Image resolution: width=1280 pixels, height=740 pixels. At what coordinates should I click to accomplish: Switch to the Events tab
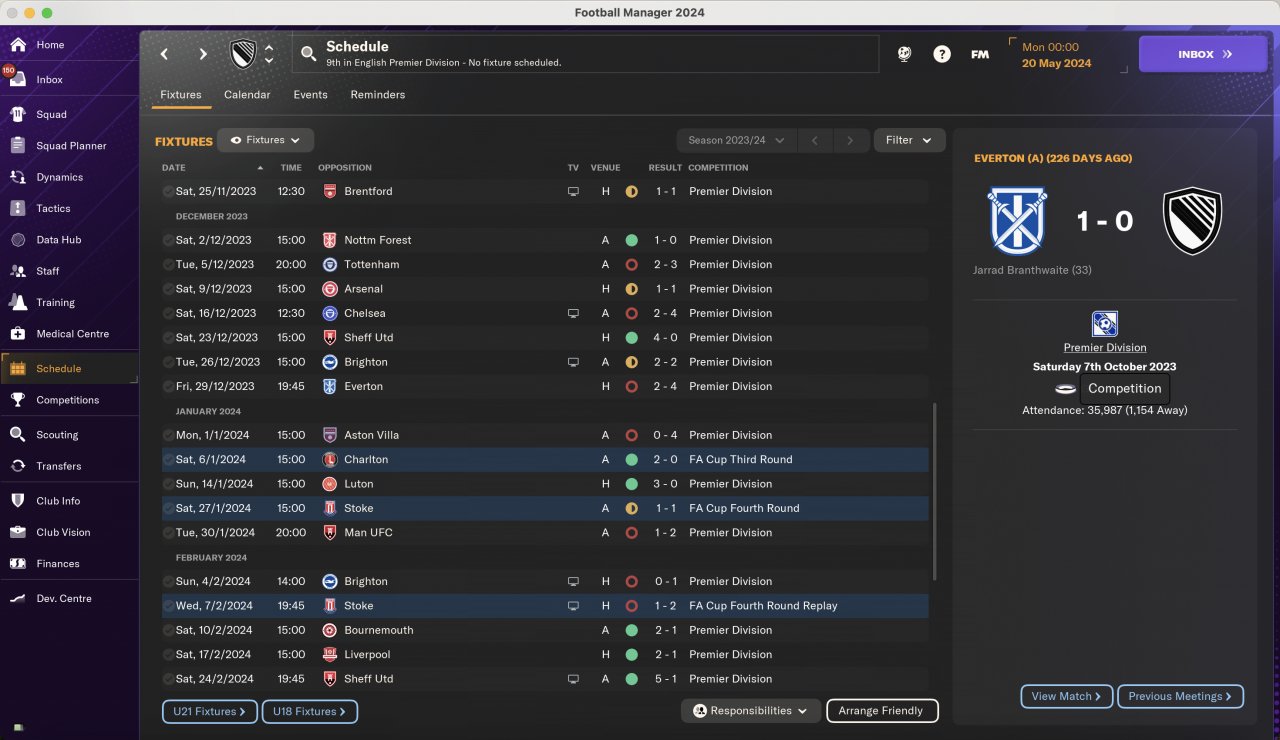(310, 95)
